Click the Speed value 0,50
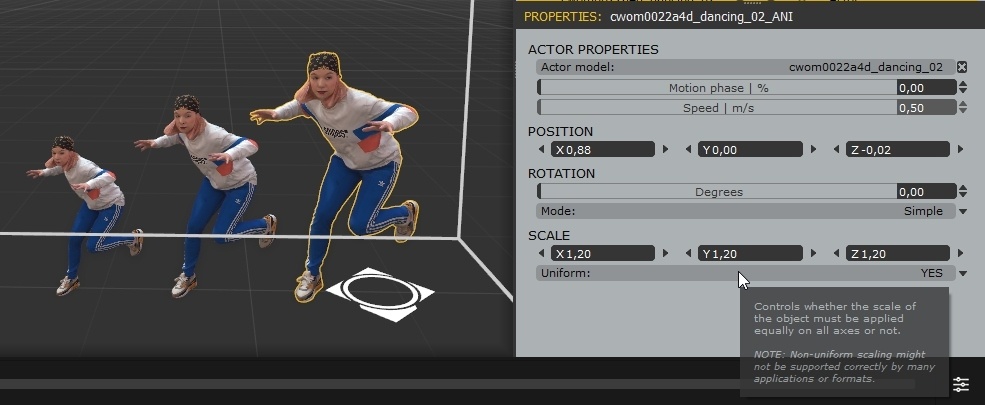 pos(927,107)
